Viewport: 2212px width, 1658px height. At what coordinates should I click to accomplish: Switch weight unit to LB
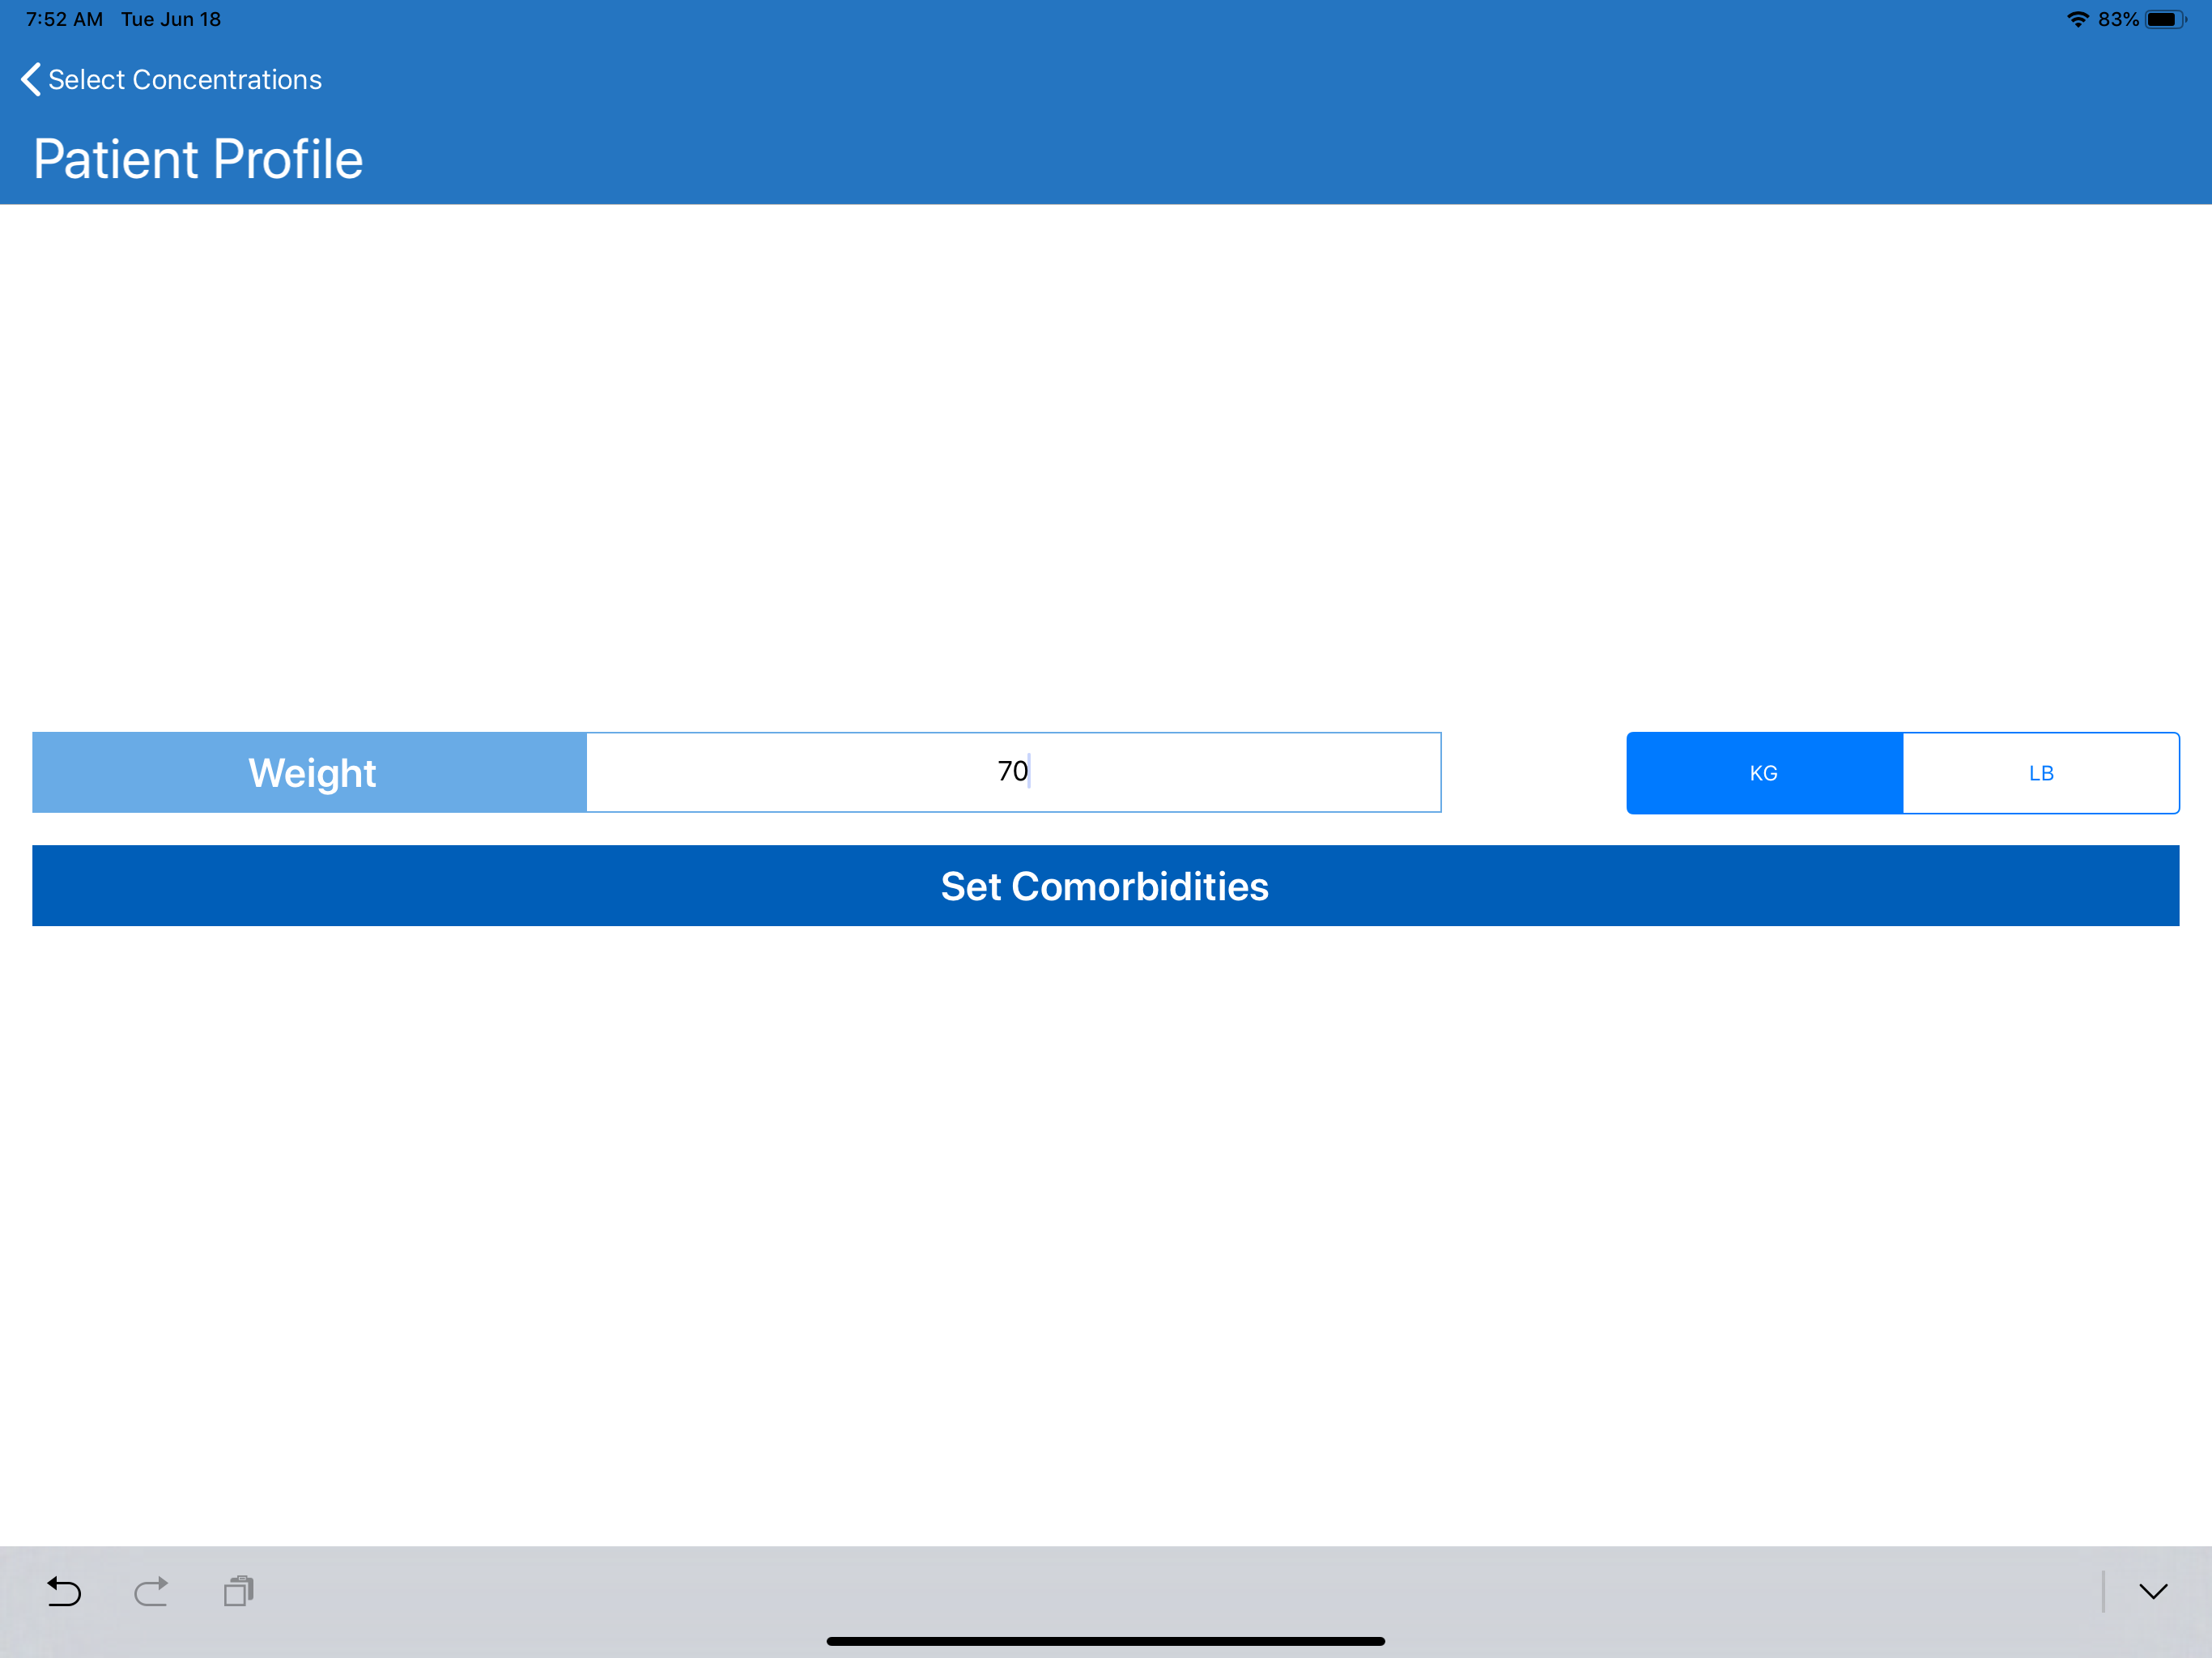2041,773
